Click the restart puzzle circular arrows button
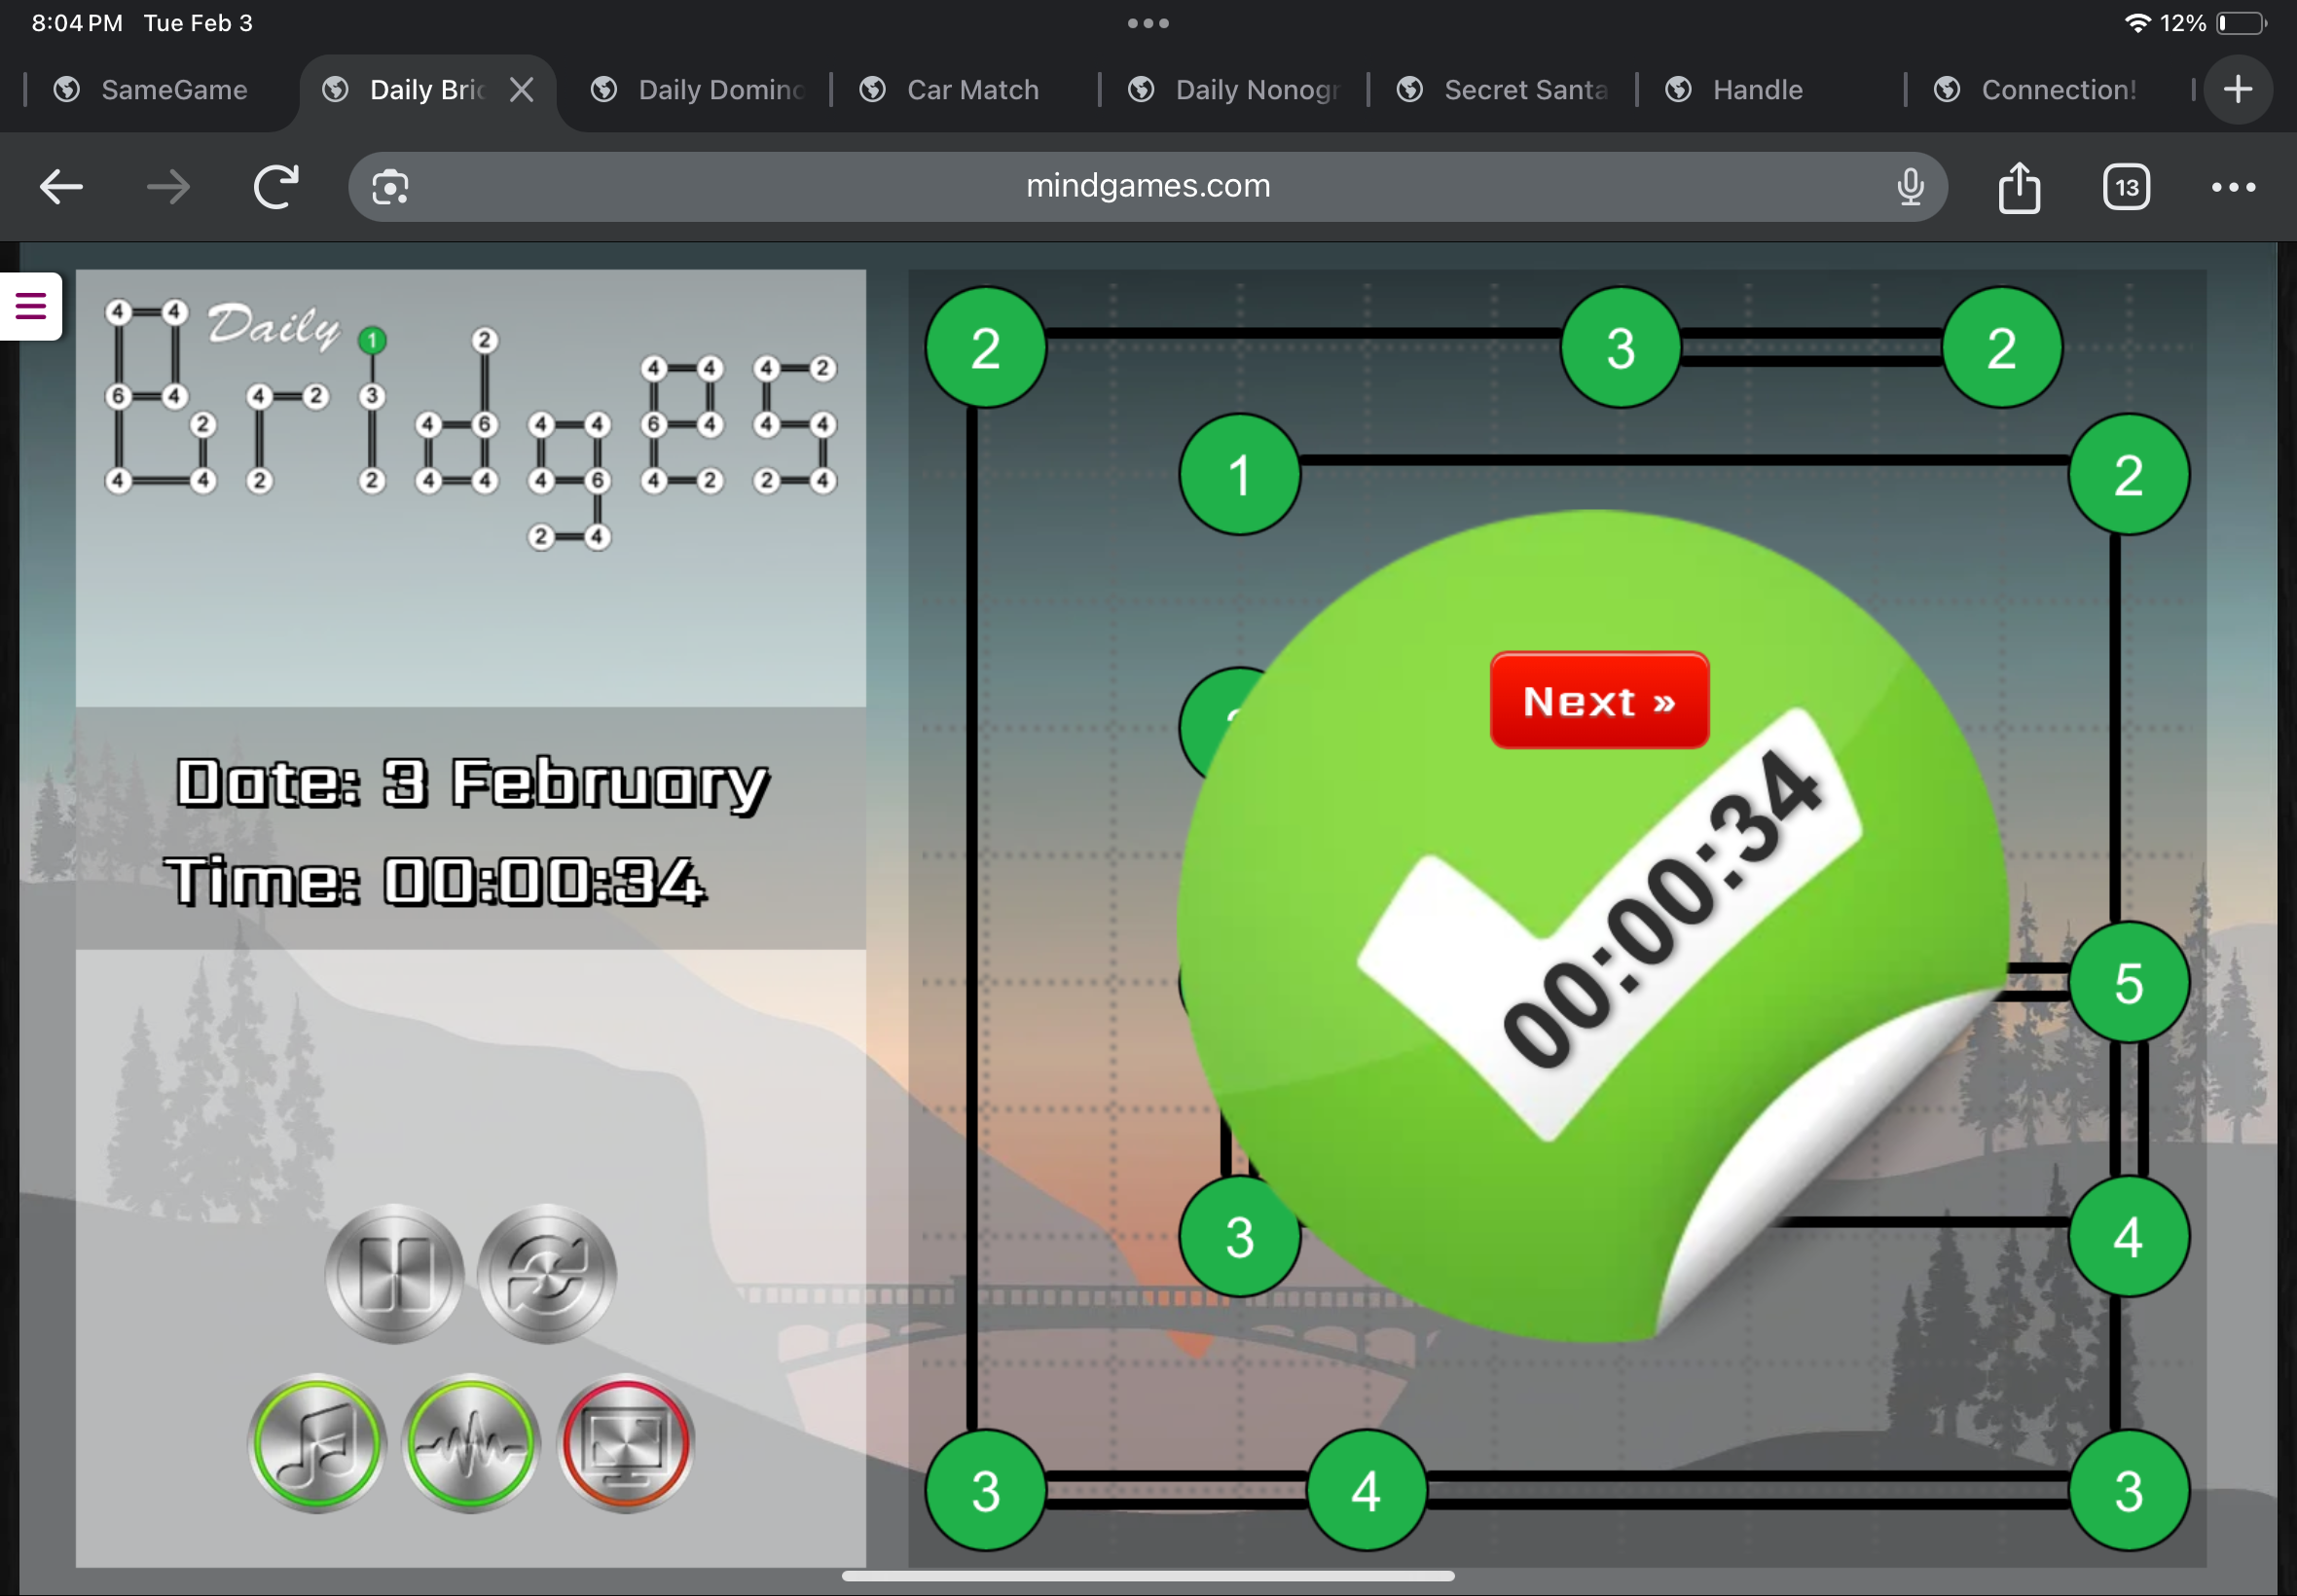Viewport: 2297px width, 1596px height. point(547,1274)
